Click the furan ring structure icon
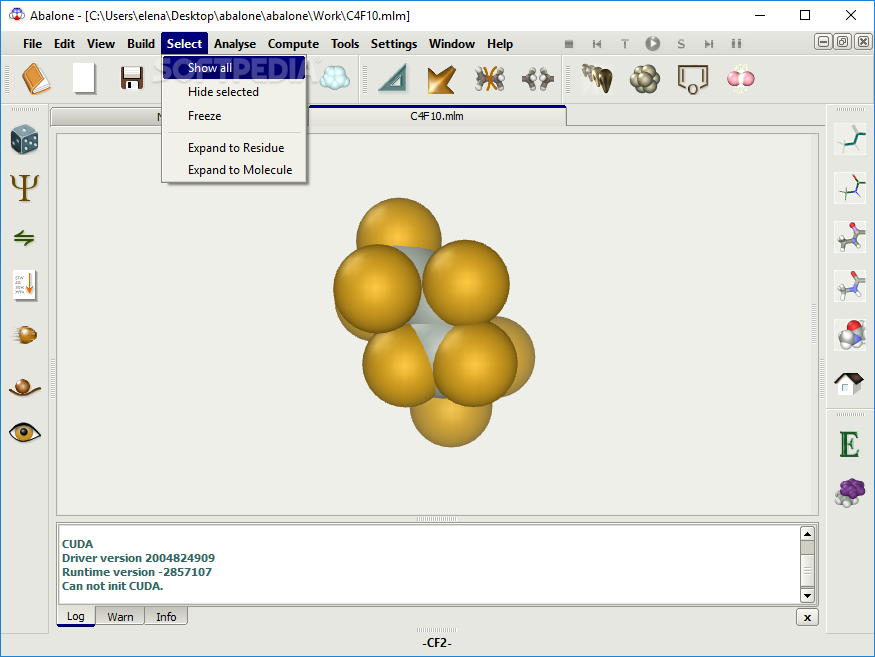Image resolution: width=875 pixels, height=657 pixels. 693,78
